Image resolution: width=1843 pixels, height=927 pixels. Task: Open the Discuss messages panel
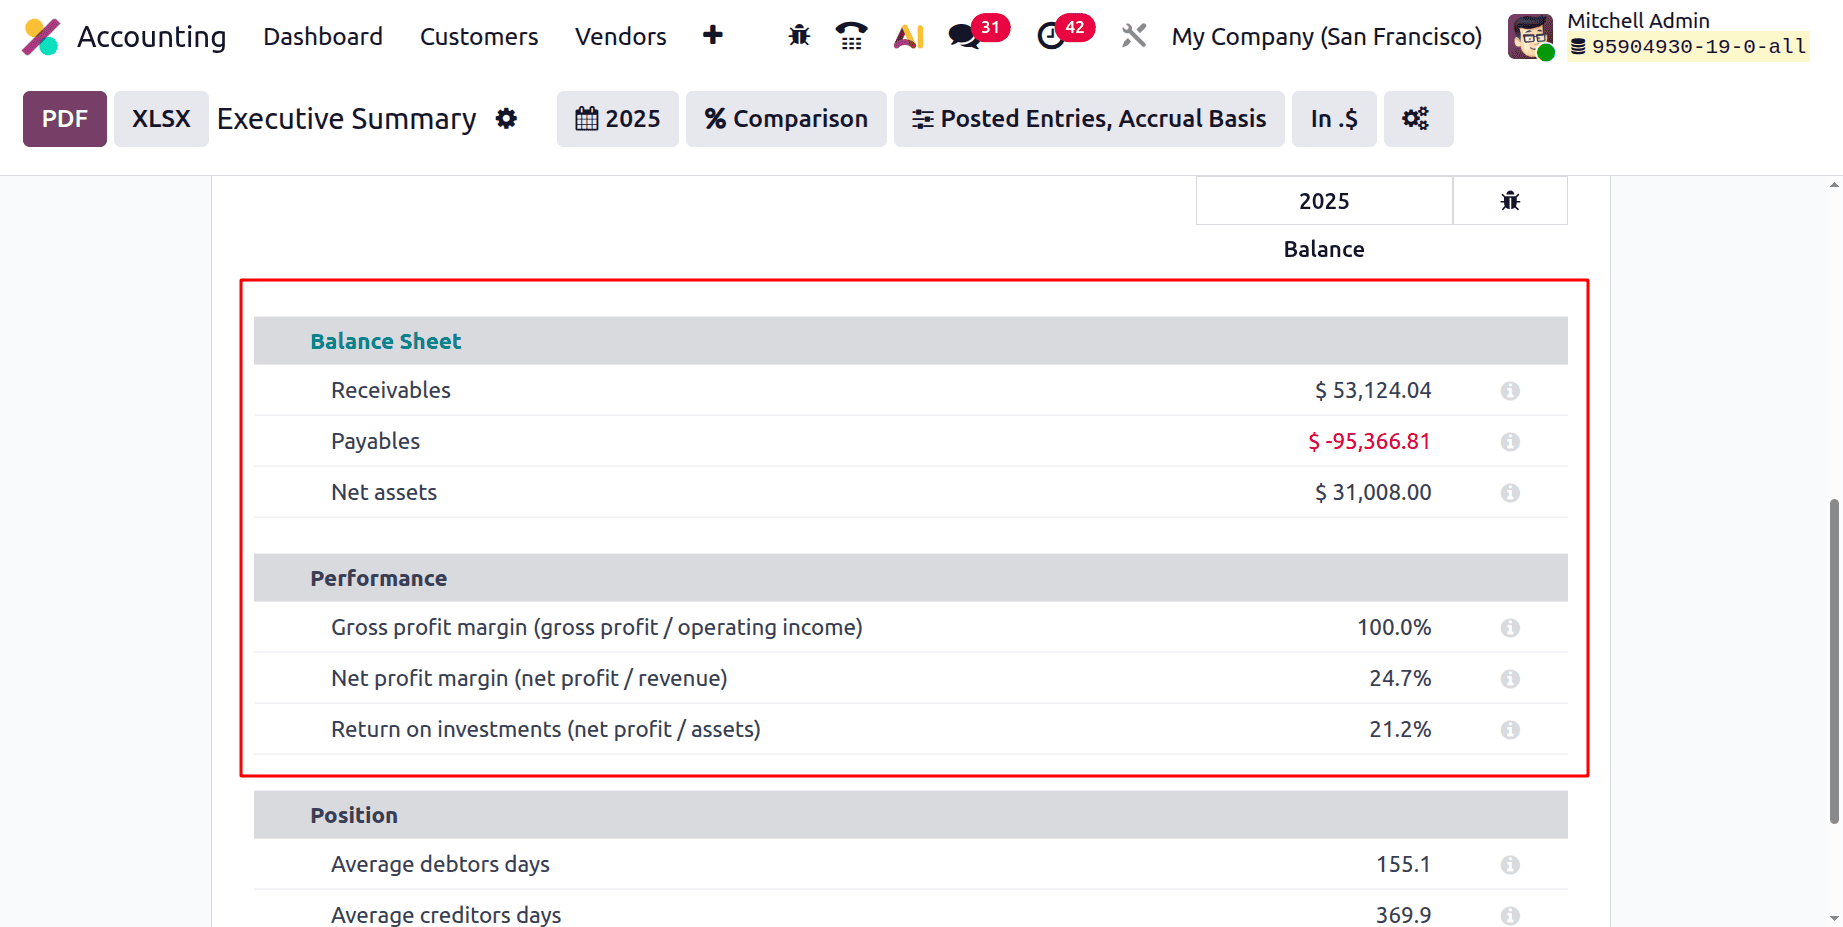tap(962, 36)
